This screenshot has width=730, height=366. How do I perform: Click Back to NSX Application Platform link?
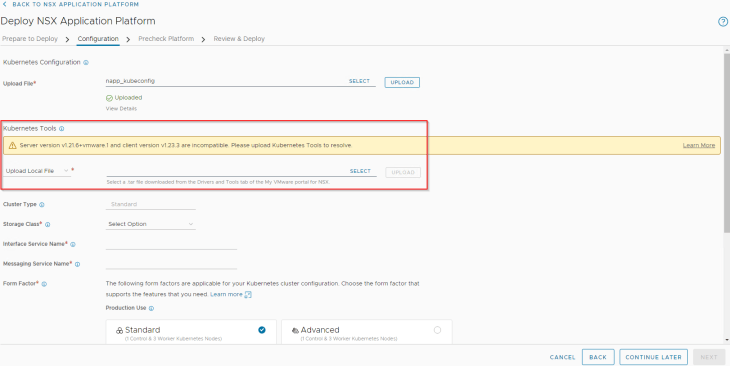point(75,4)
